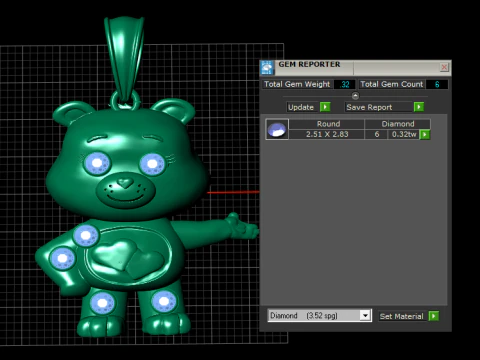Click the Total Gem Count value 6
480x360 pixels.
(437, 84)
